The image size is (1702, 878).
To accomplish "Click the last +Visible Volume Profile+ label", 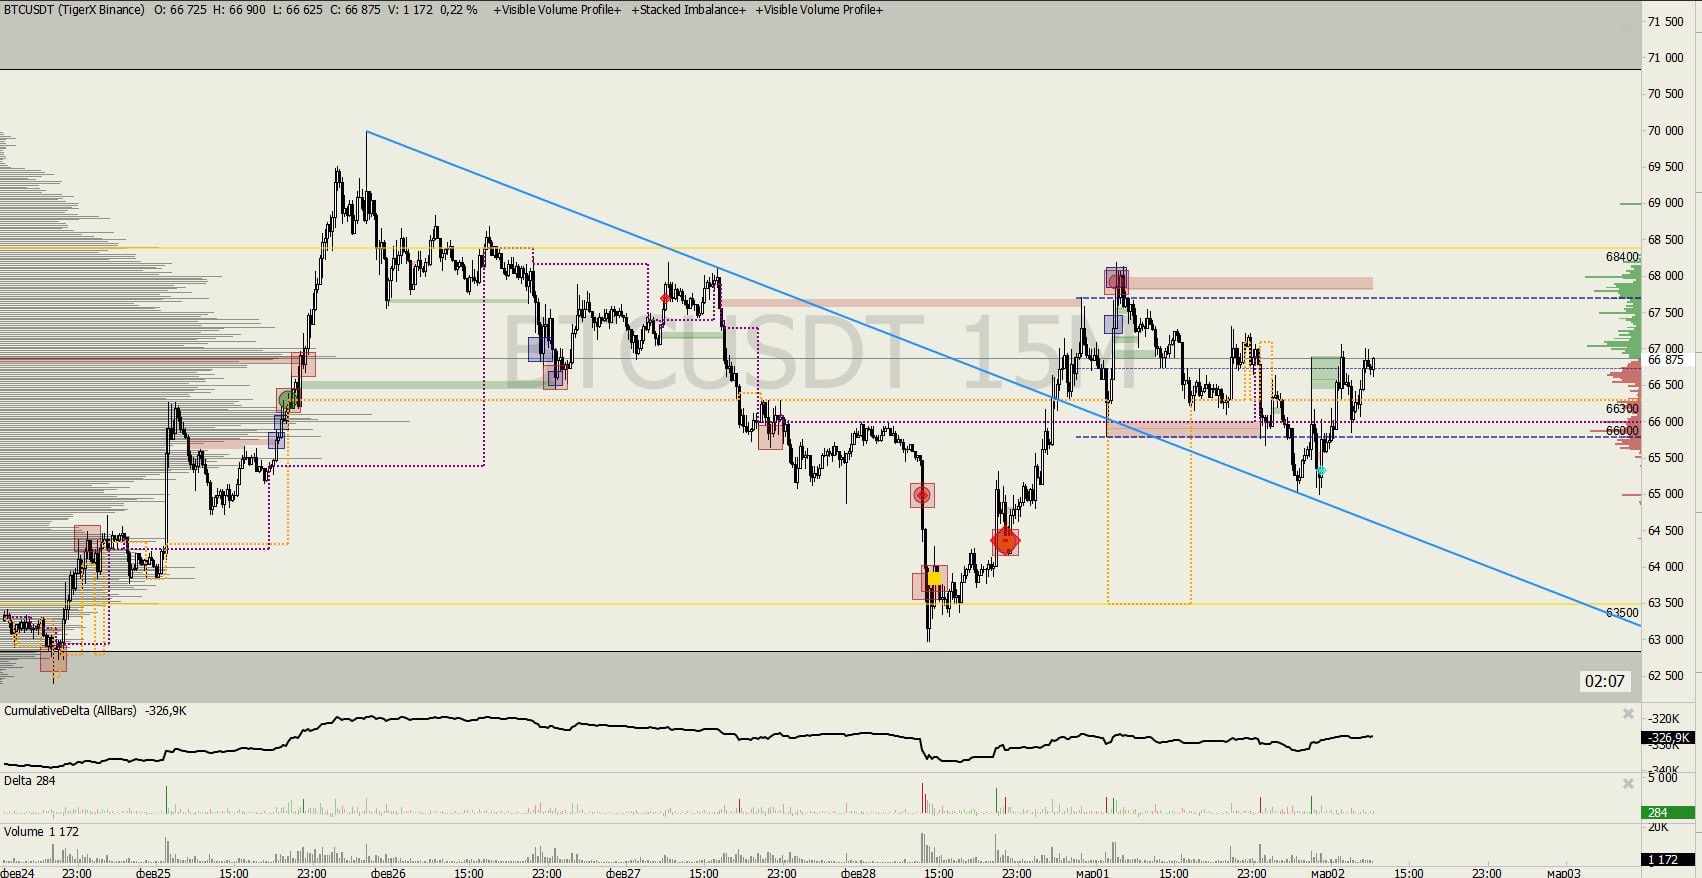I will [x=819, y=10].
